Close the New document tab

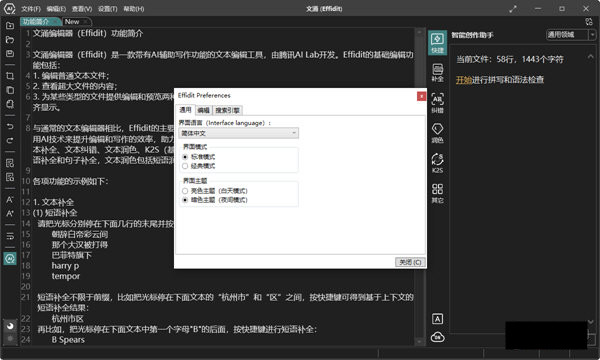click(x=85, y=22)
